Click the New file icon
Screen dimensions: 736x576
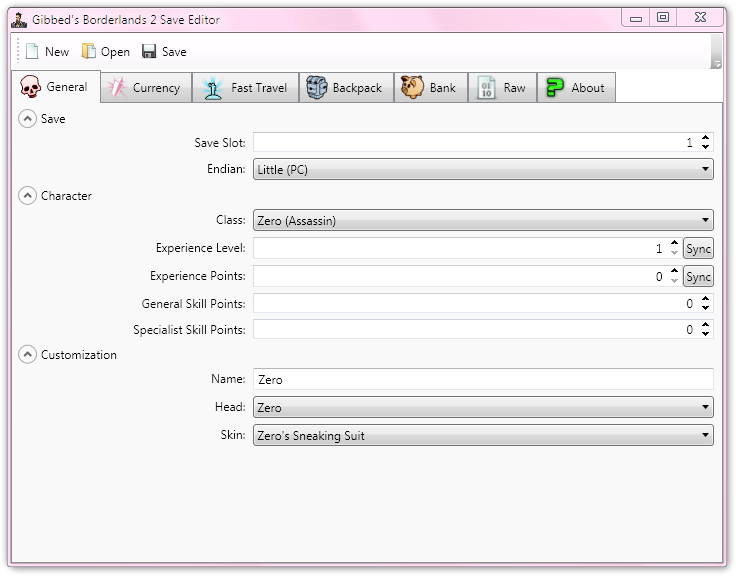32,51
